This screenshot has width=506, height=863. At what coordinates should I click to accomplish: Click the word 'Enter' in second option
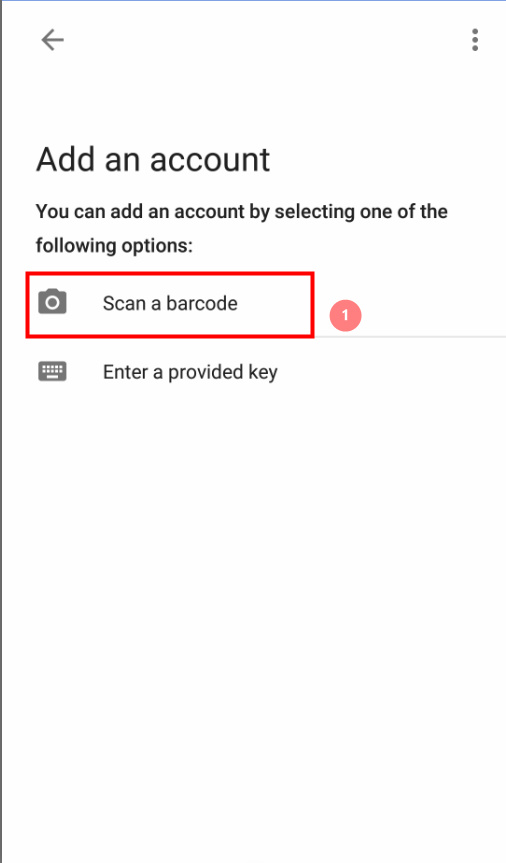(x=126, y=372)
